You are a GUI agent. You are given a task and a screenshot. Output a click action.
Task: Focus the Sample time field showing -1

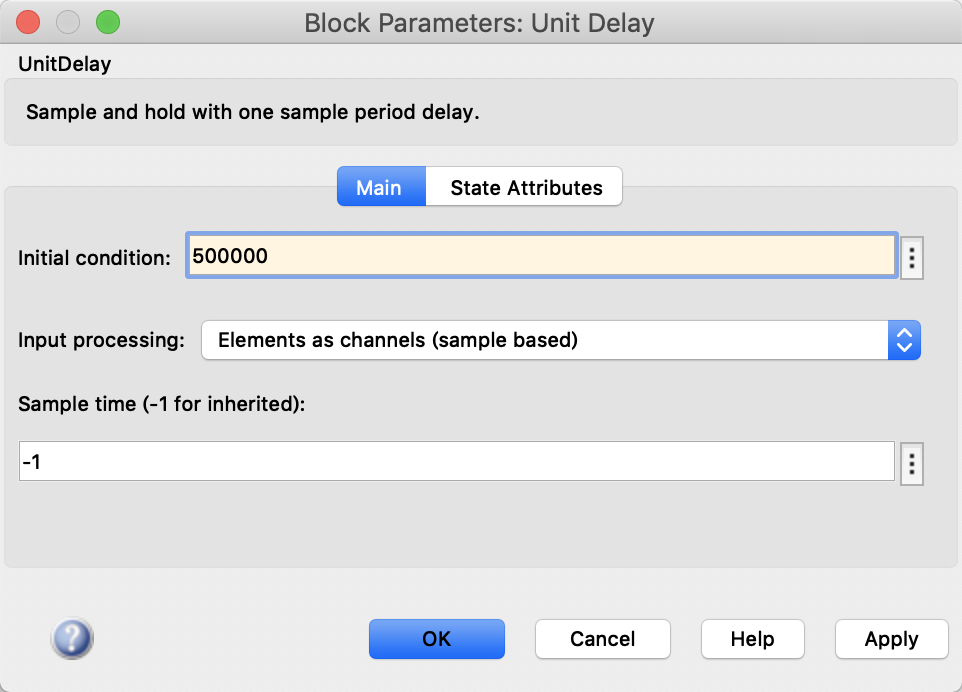(456, 462)
